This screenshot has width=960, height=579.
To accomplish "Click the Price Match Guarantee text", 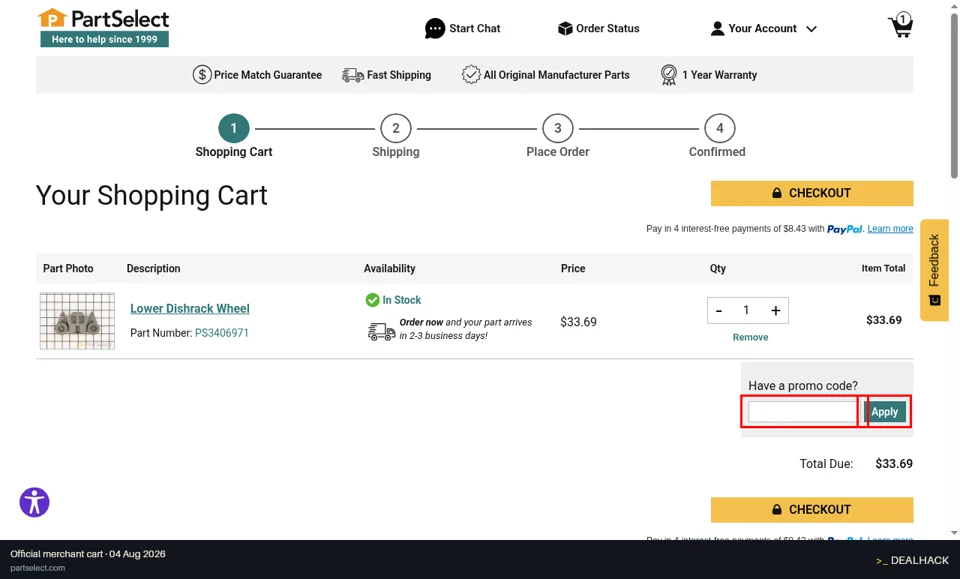I will tap(268, 75).
